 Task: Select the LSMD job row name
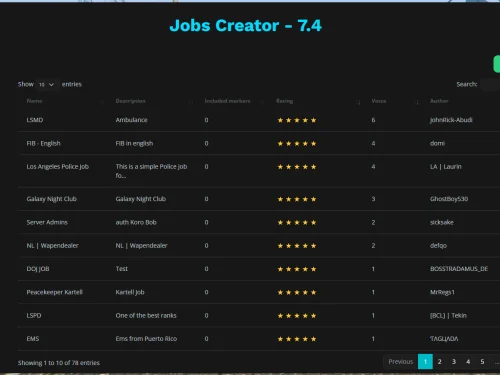pyautogui.click(x=35, y=120)
